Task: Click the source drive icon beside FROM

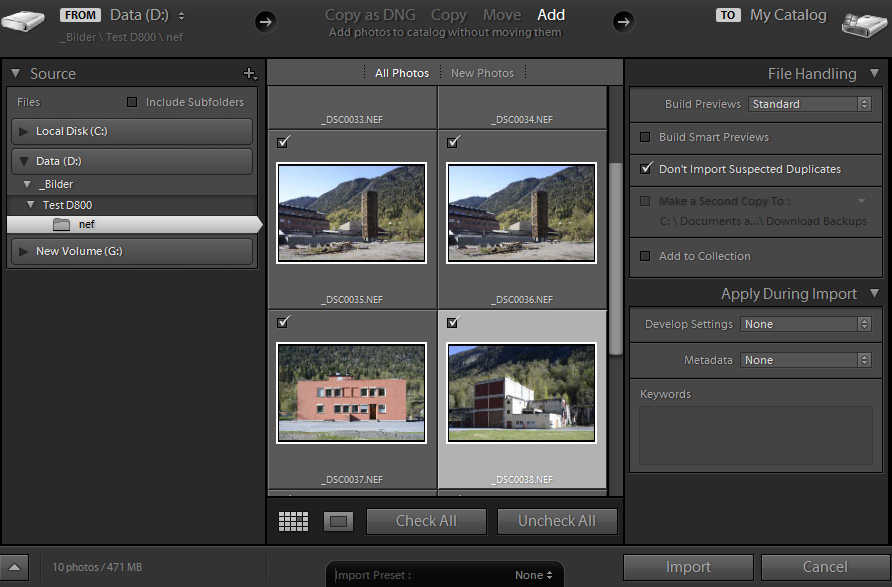Action: click(x=23, y=21)
